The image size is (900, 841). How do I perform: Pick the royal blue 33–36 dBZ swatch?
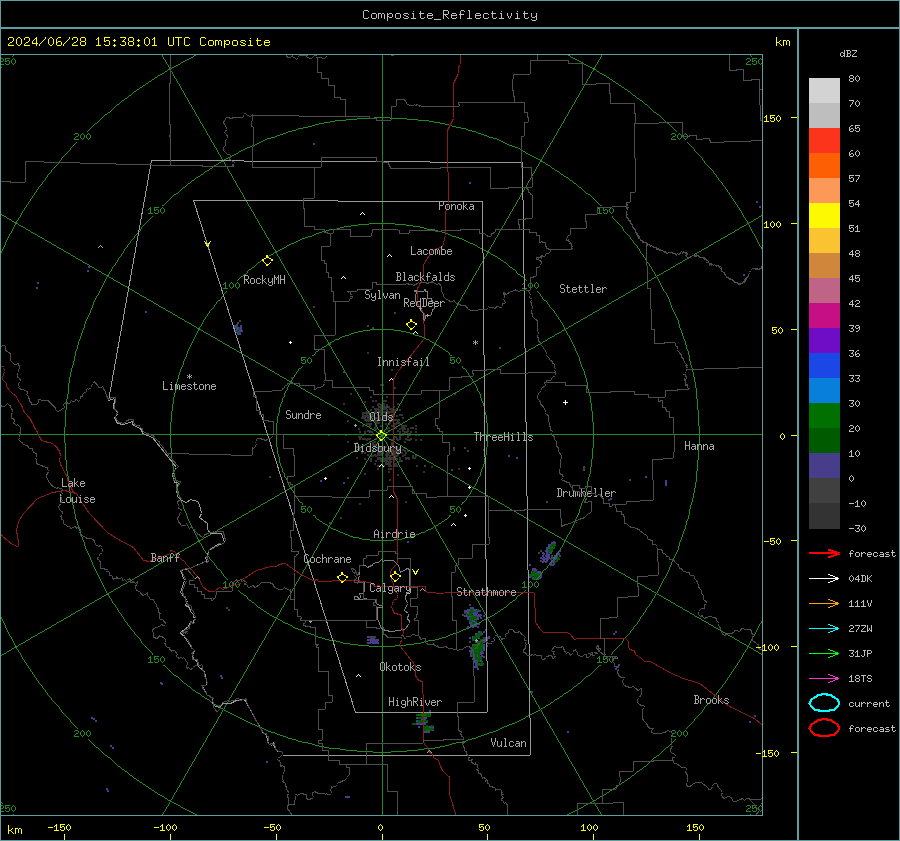[824, 366]
